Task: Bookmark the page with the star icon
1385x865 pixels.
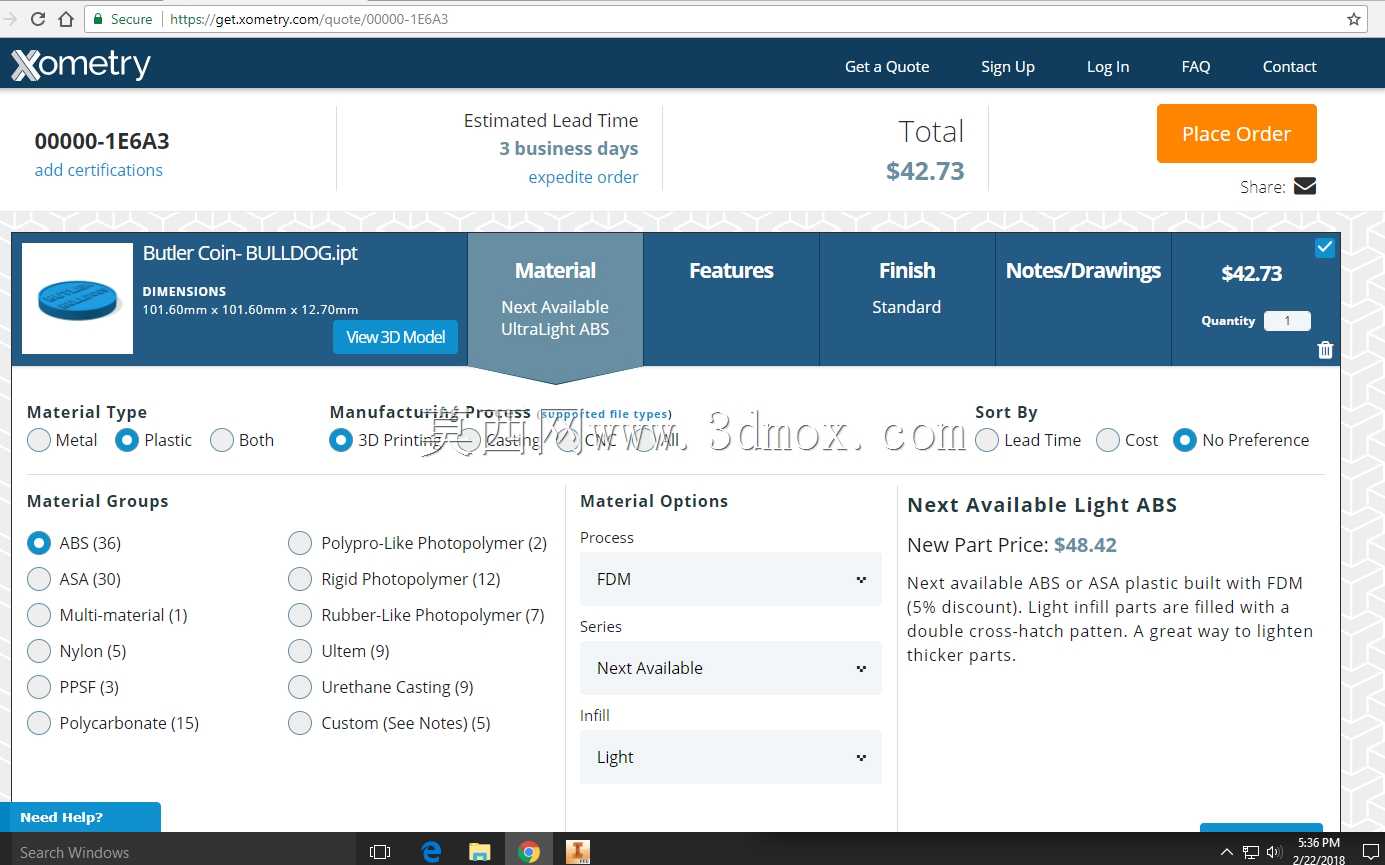Action: [1354, 19]
